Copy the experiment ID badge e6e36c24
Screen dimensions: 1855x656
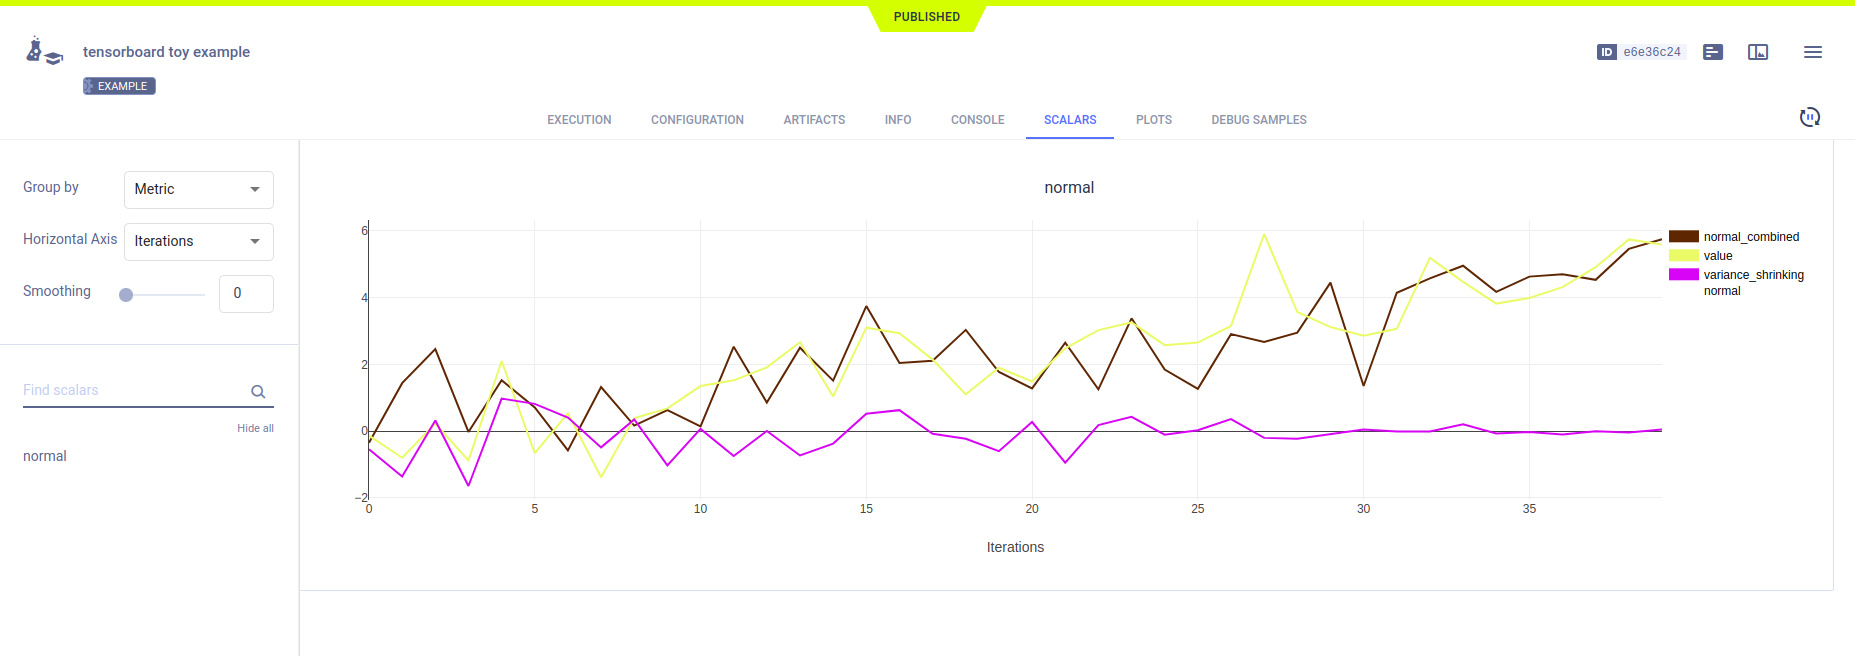[1641, 52]
